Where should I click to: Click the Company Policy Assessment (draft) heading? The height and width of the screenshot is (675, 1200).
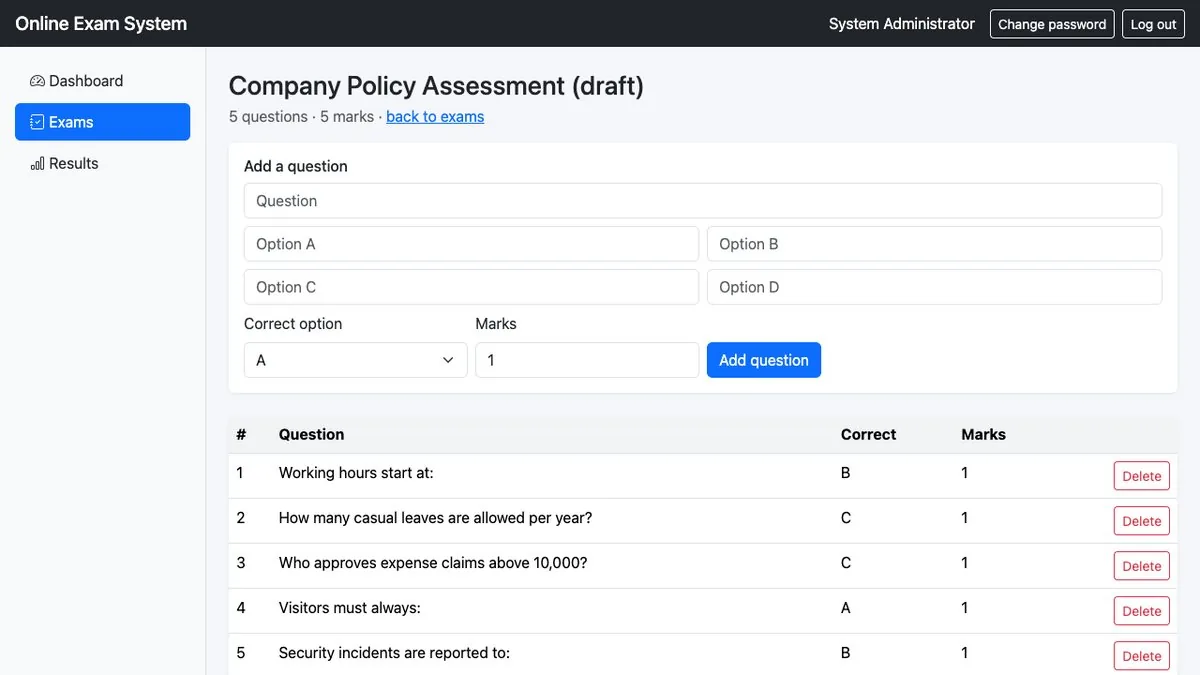[436, 86]
